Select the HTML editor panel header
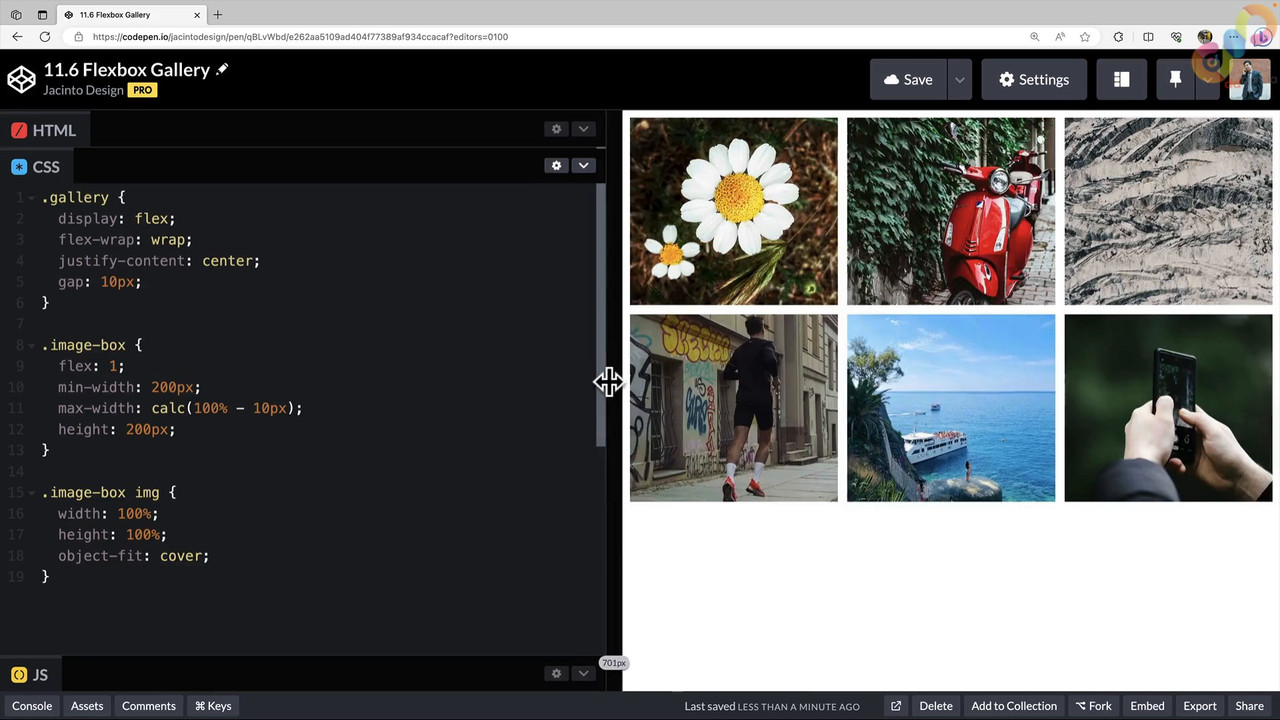 (44, 130)
